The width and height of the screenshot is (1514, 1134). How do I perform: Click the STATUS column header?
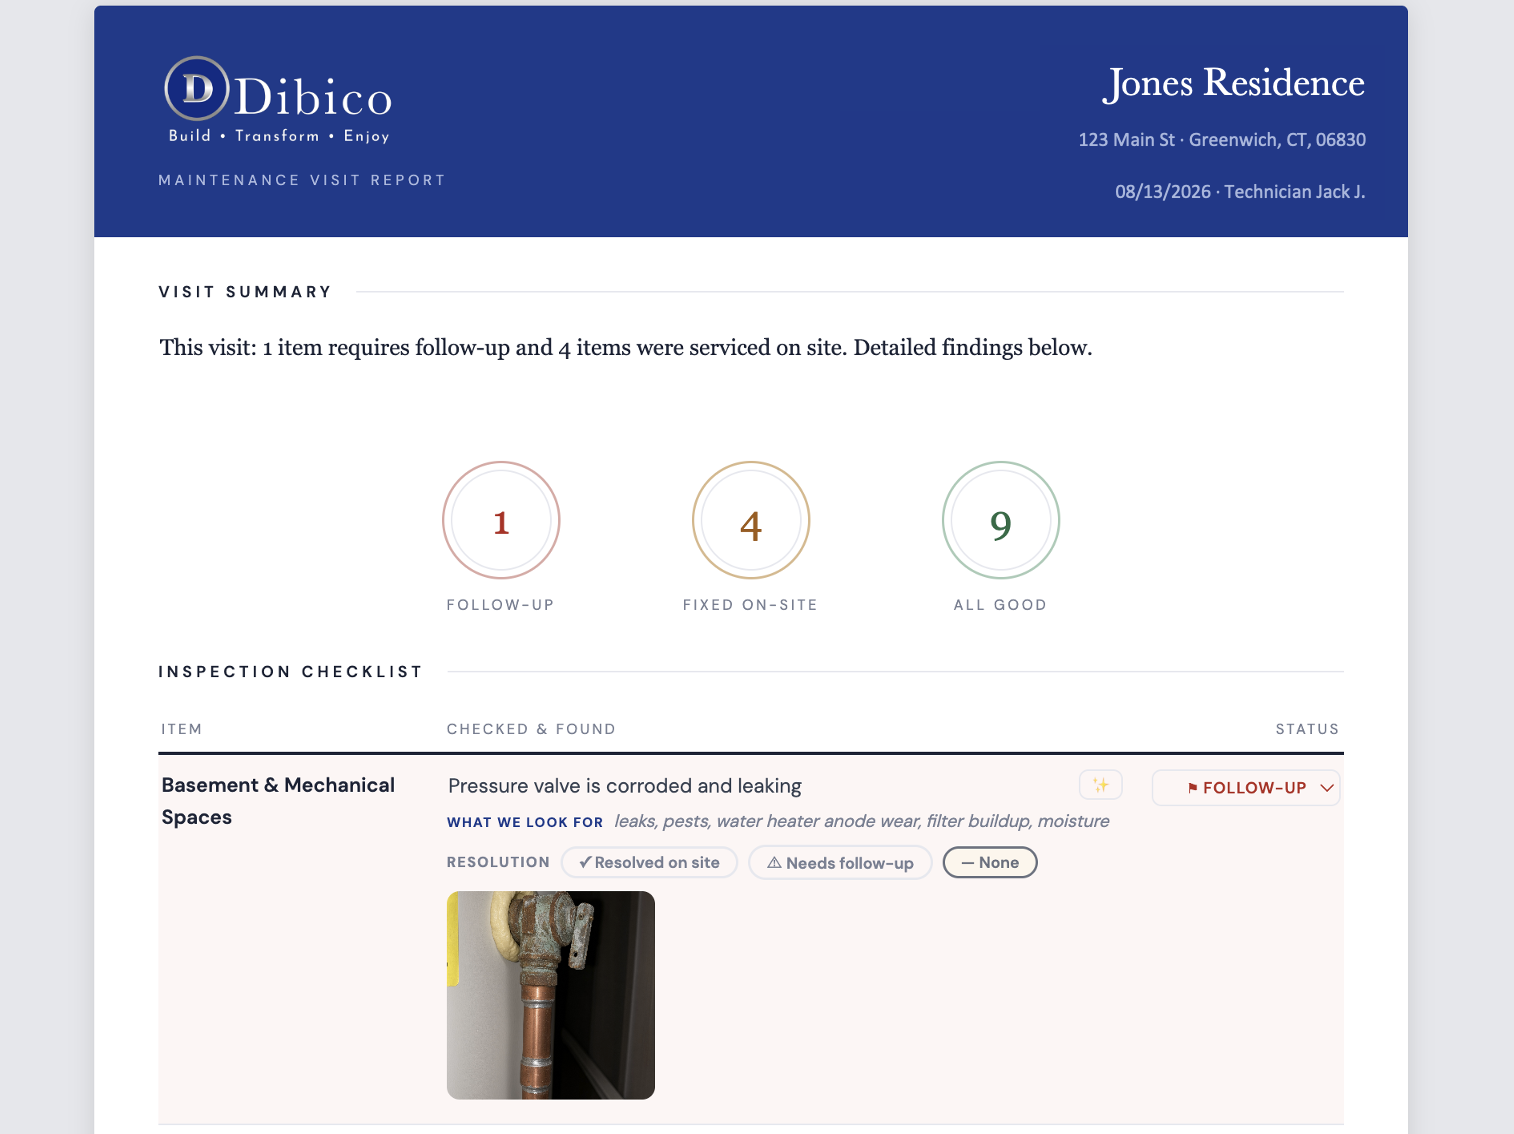pyautogui.click(x=1307, y=729)
